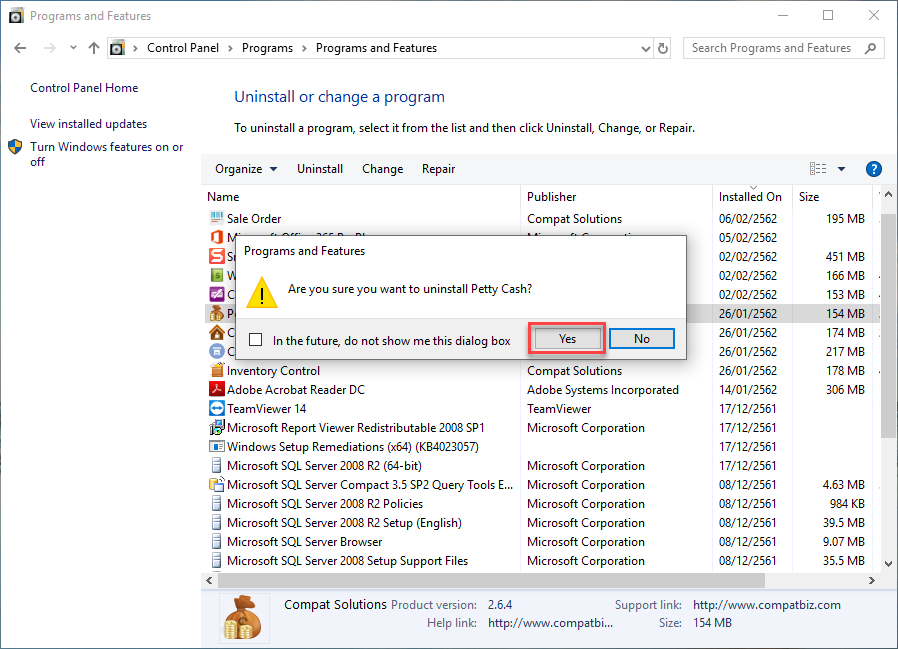Go back using the back arrow

20,48
